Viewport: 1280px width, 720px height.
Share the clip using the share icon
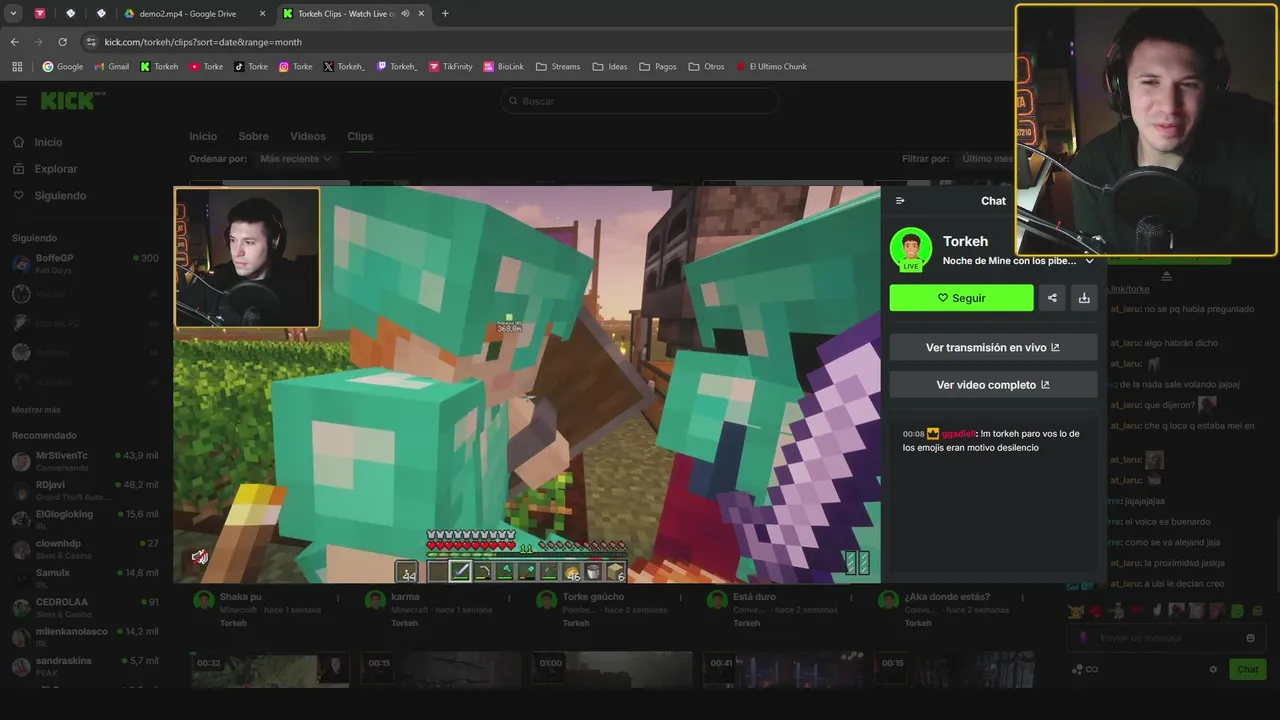pos(1052,298)
